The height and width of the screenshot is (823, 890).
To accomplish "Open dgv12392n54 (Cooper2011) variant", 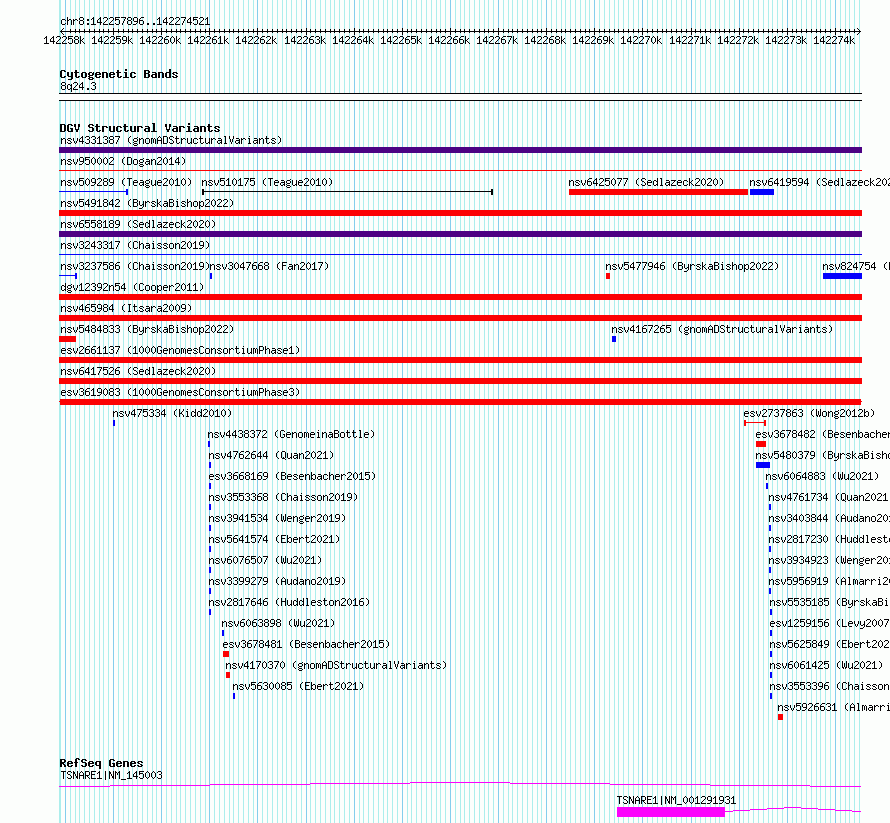I will [x=132, y=287].
